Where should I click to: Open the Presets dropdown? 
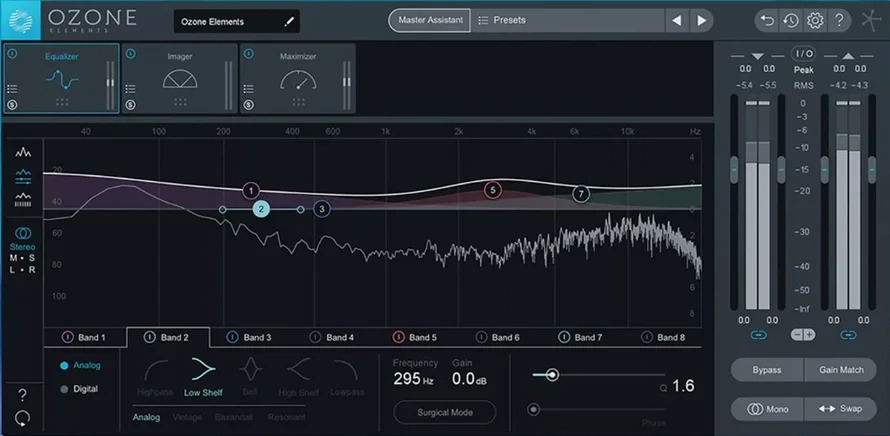coord(568,20)
